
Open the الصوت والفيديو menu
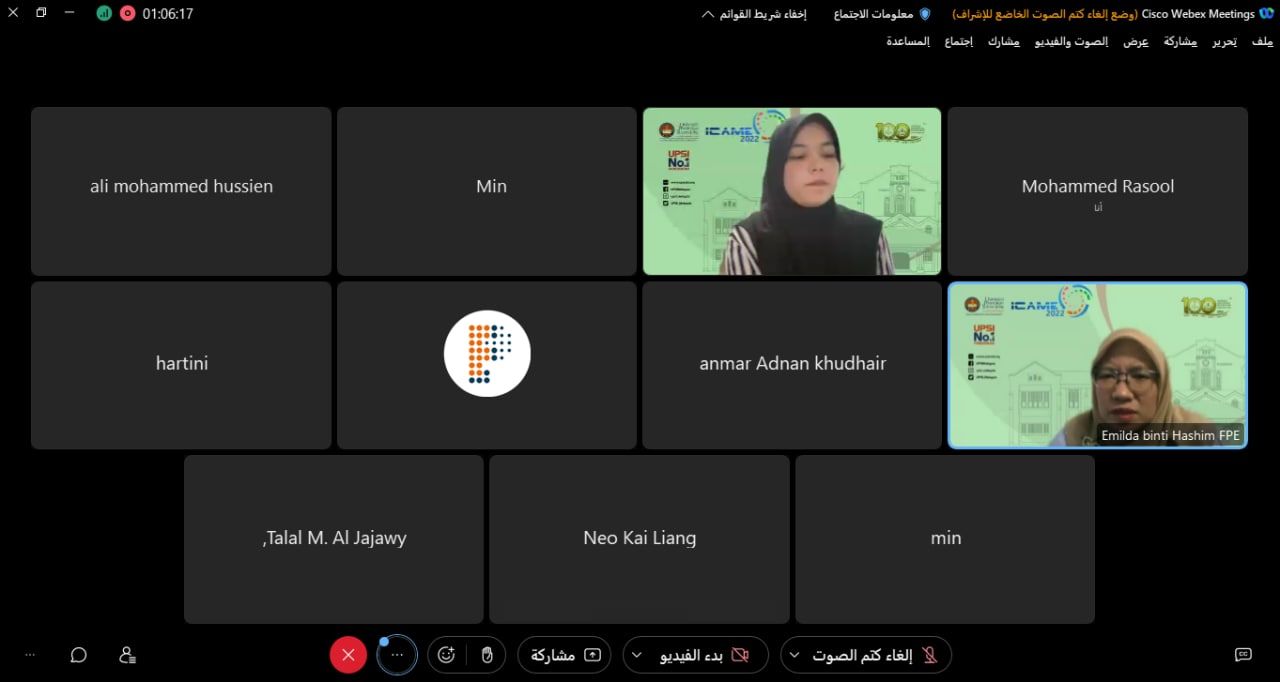pos(1071,41)
